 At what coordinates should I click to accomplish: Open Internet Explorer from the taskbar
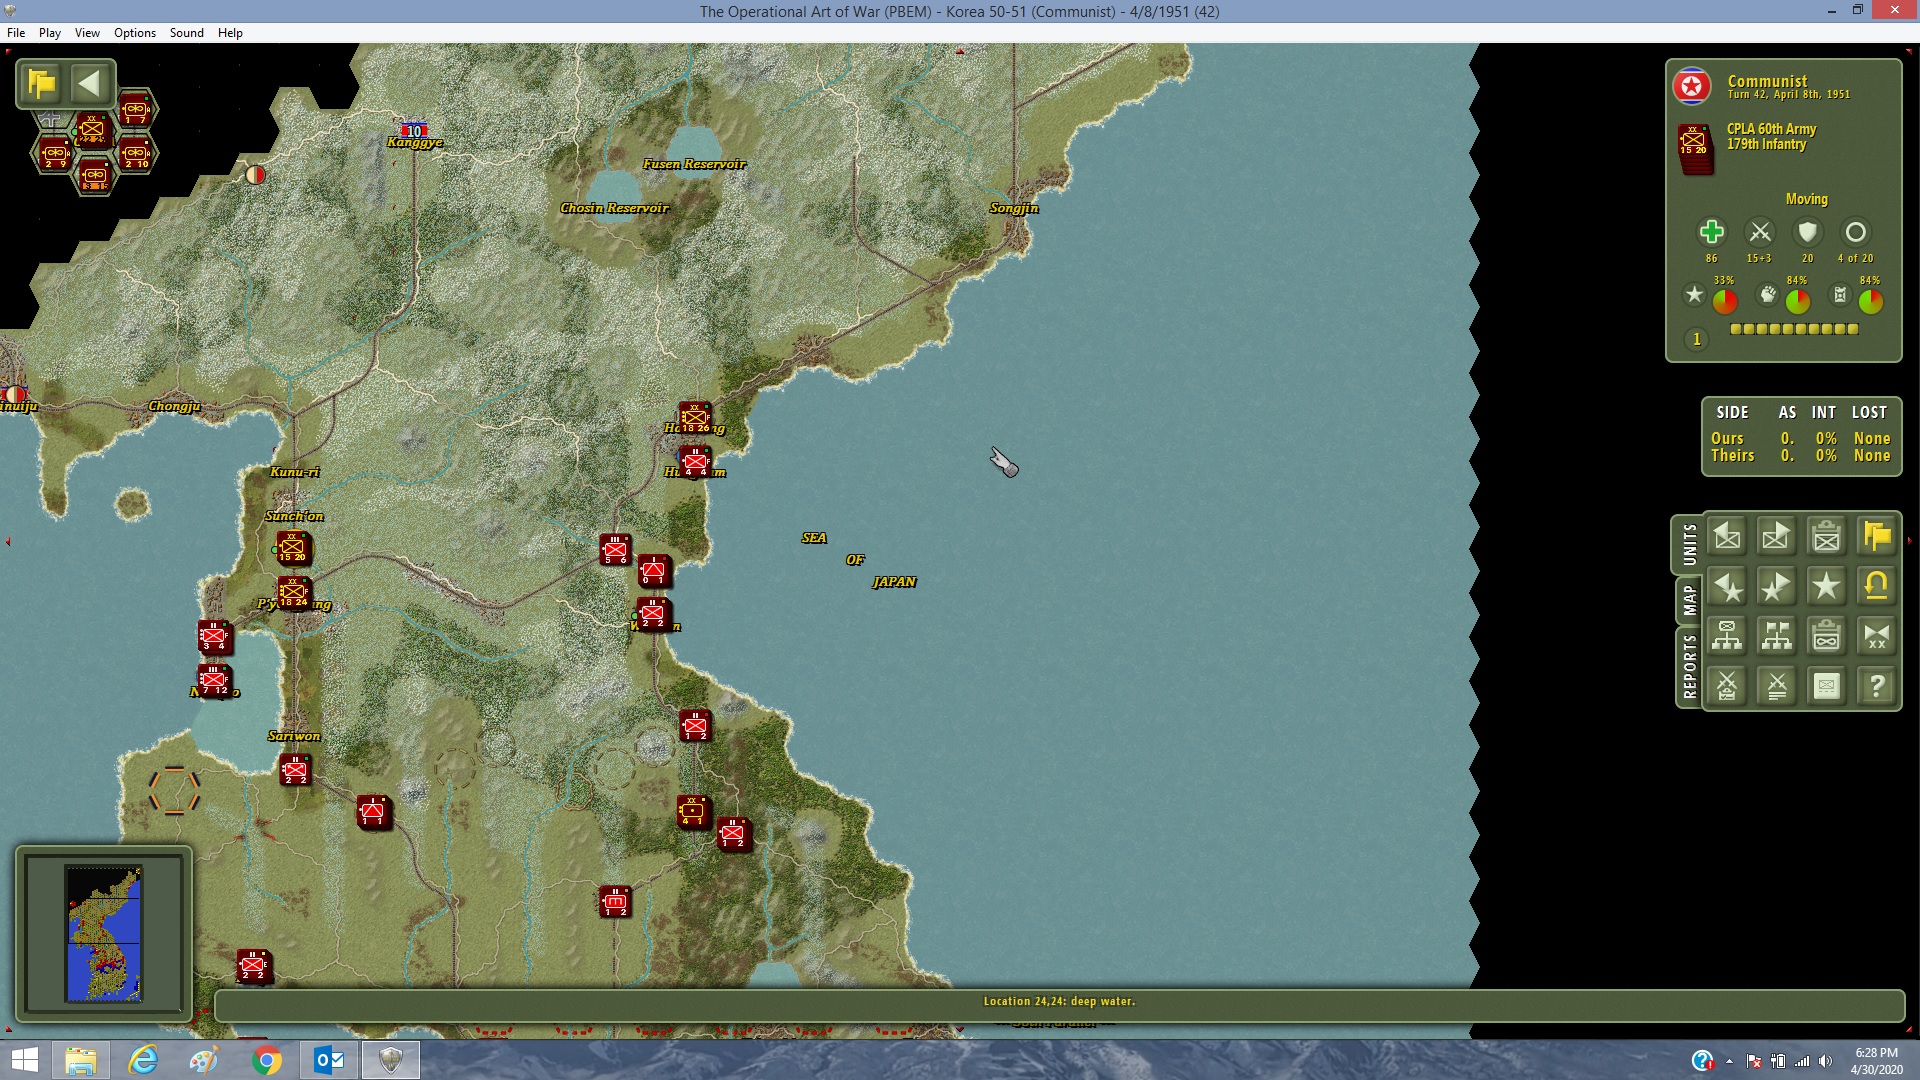(143, 1060)
